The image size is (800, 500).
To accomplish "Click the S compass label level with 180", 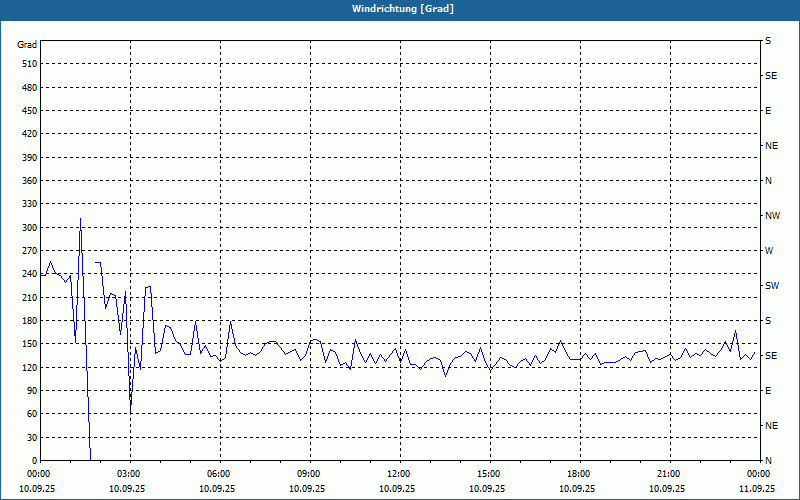I will (768, 321).
